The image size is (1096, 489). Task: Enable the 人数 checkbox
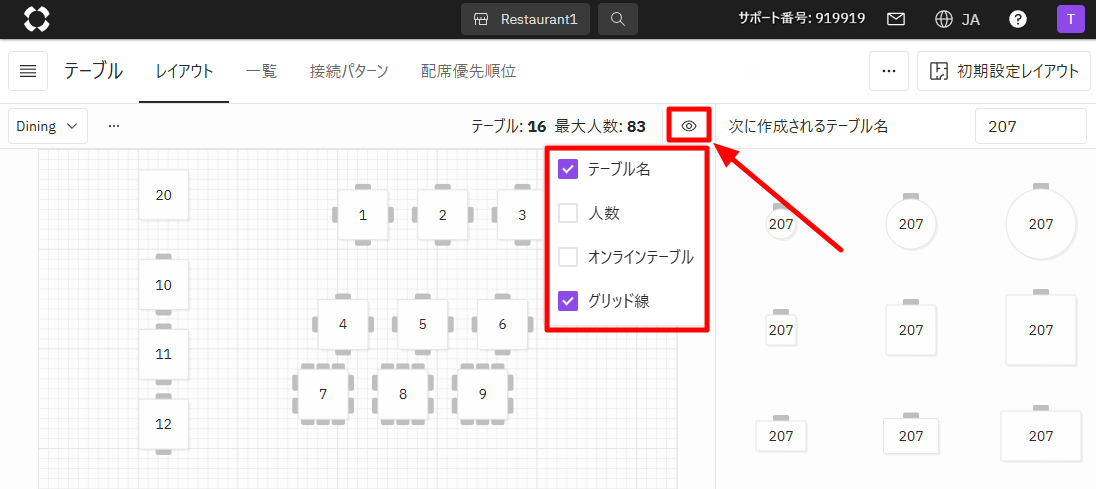pos(568,213)
